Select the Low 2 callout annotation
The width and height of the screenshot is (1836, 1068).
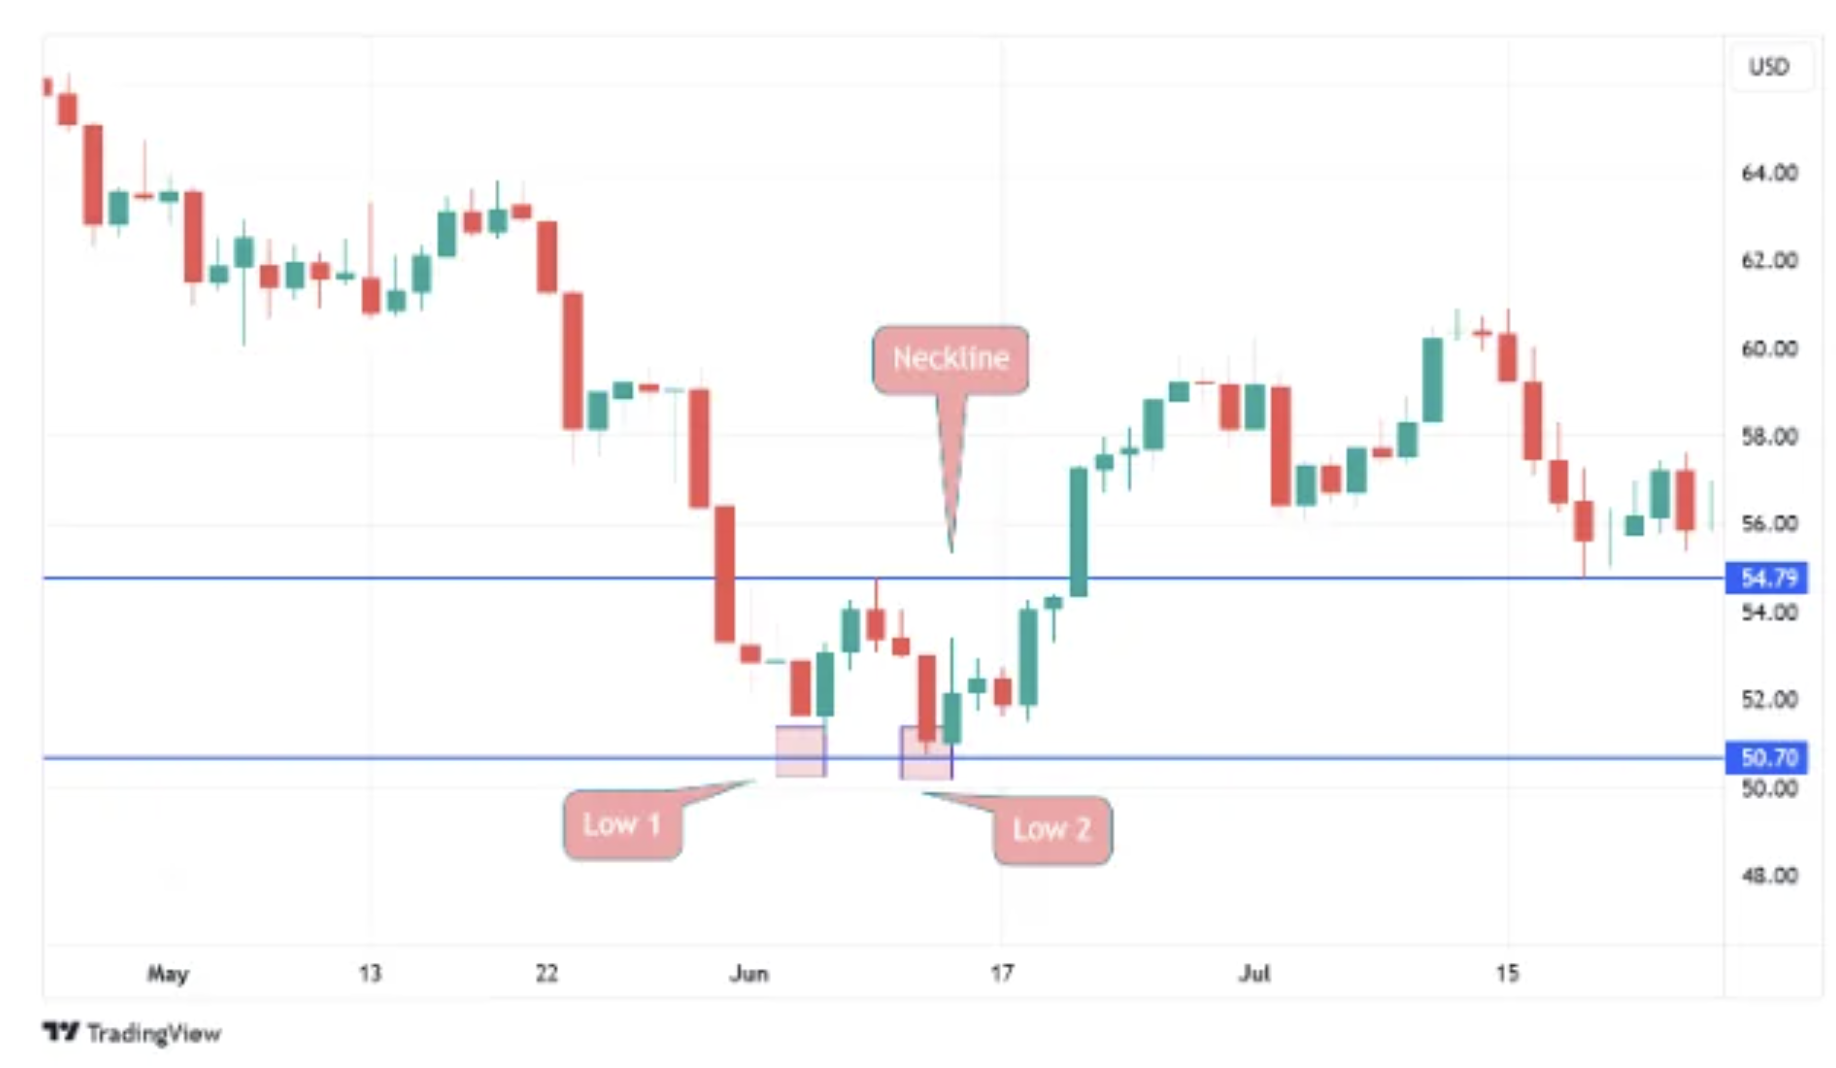click(x=1052, y=830)
